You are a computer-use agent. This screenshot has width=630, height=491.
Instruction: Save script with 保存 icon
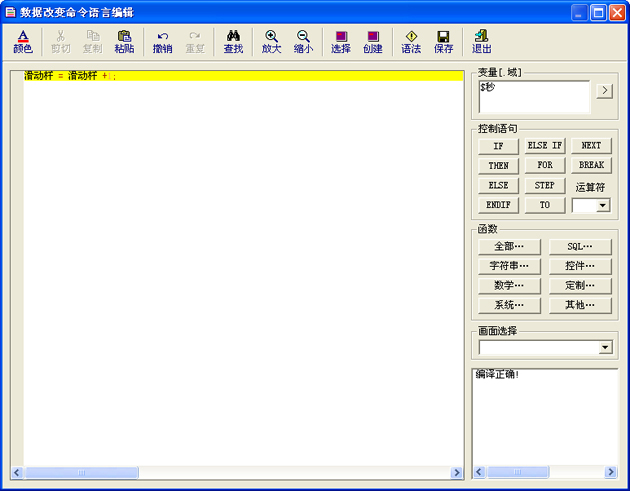point(443,42)
